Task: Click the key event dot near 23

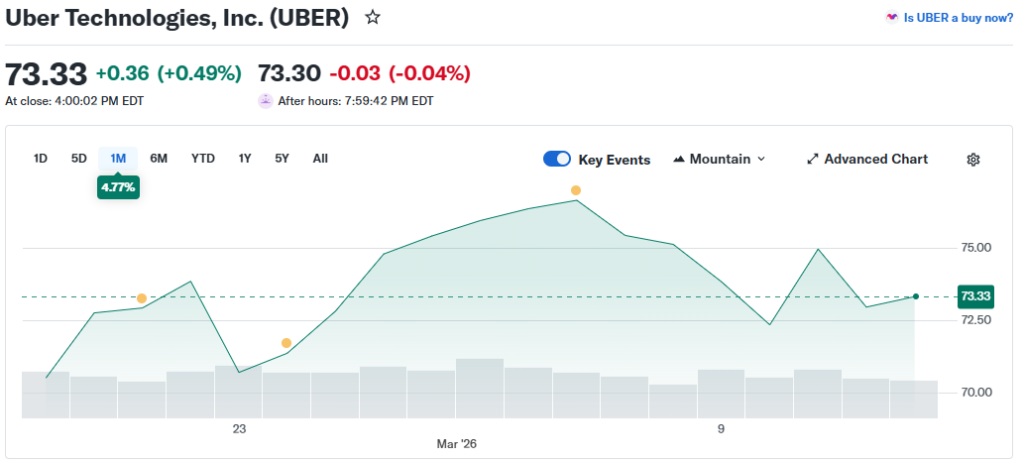Action: click(x=286, y=343)
